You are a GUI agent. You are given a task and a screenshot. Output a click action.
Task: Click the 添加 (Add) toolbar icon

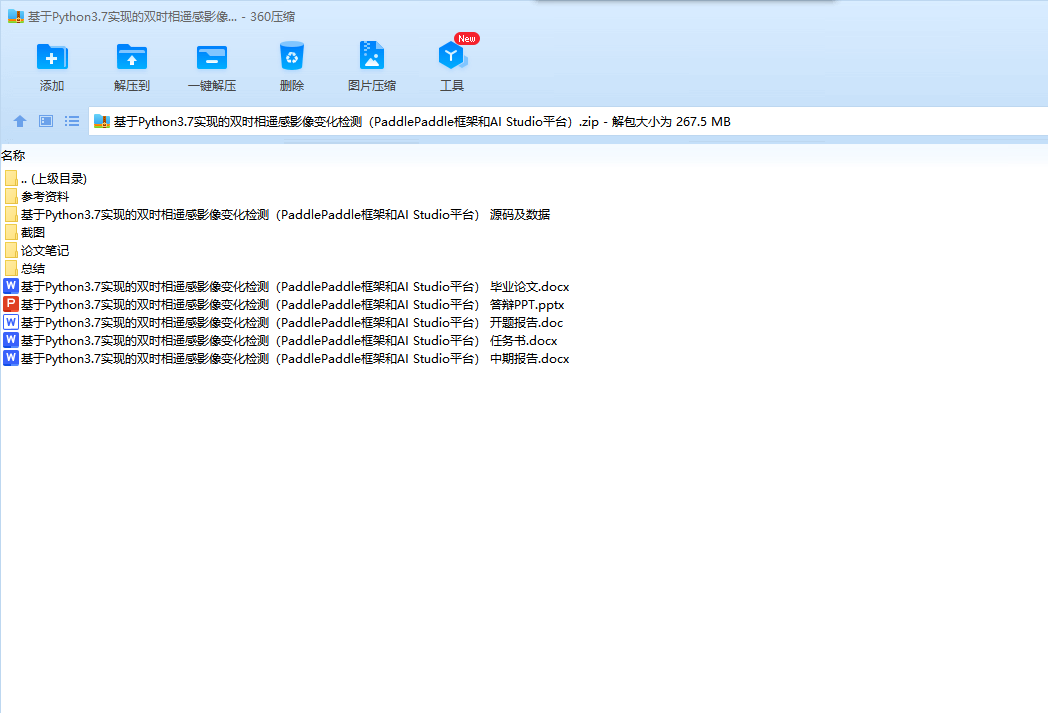[x=51, y=57]
